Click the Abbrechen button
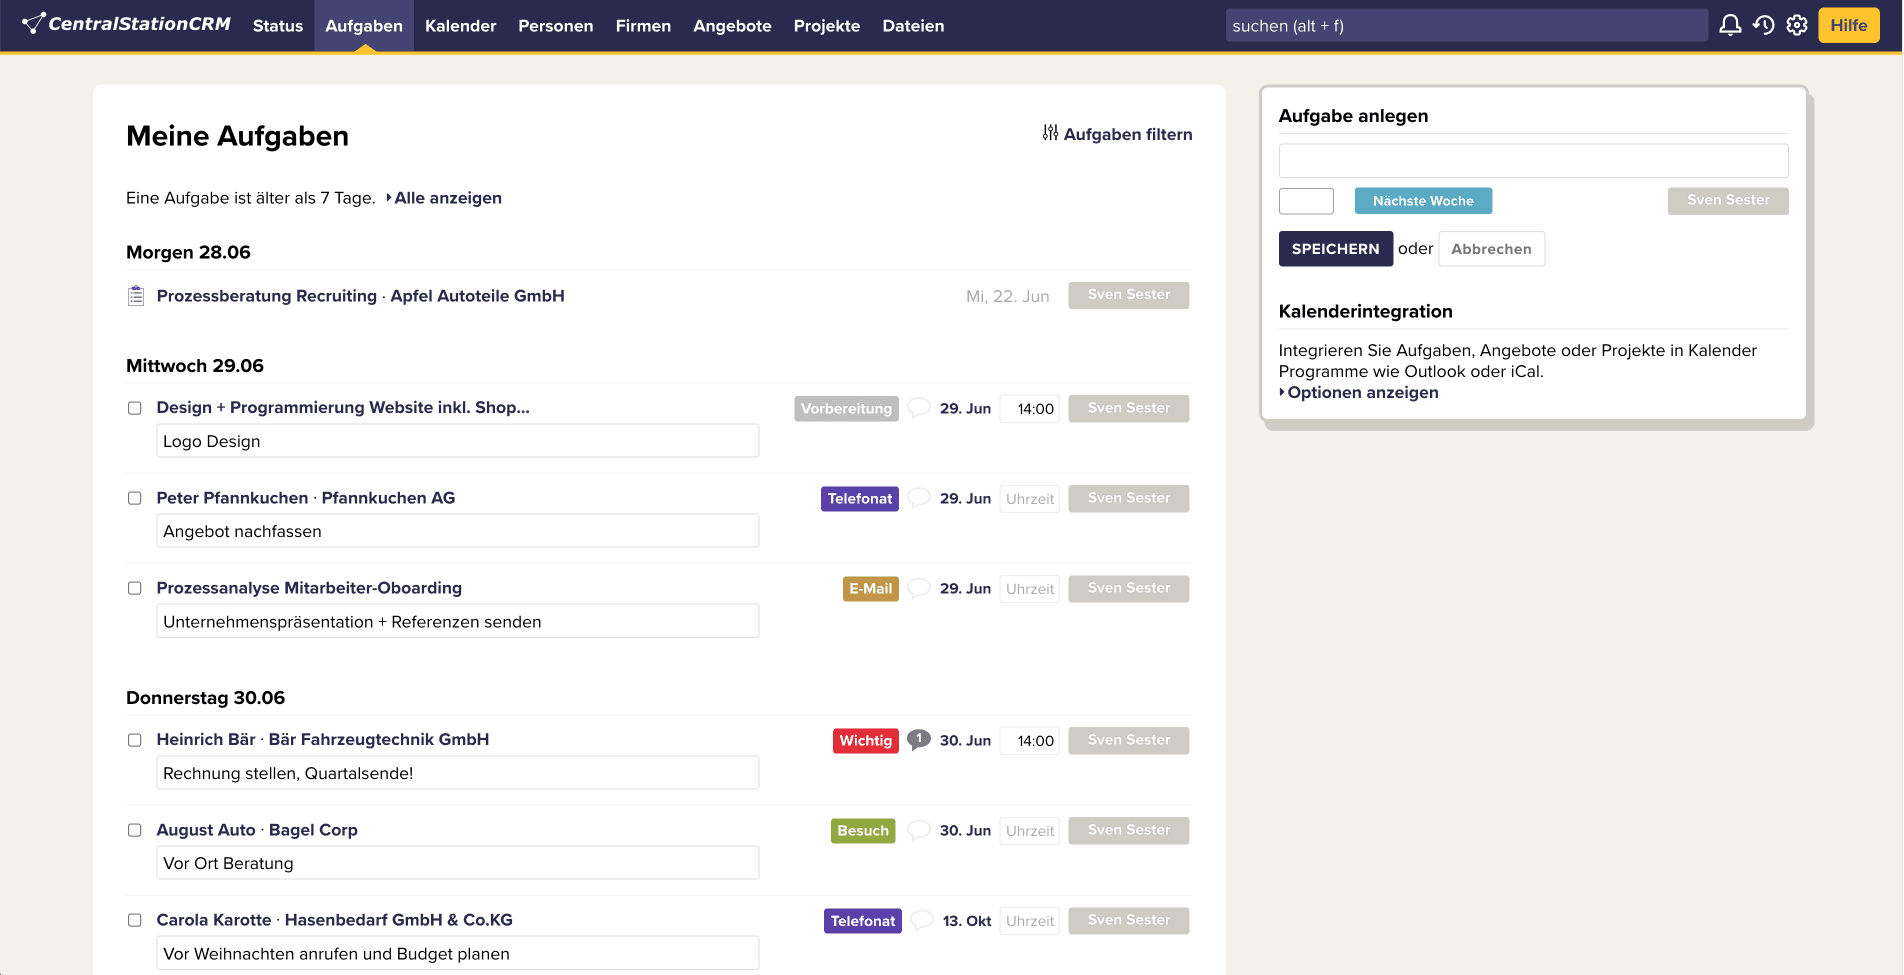 [1490, 249]
